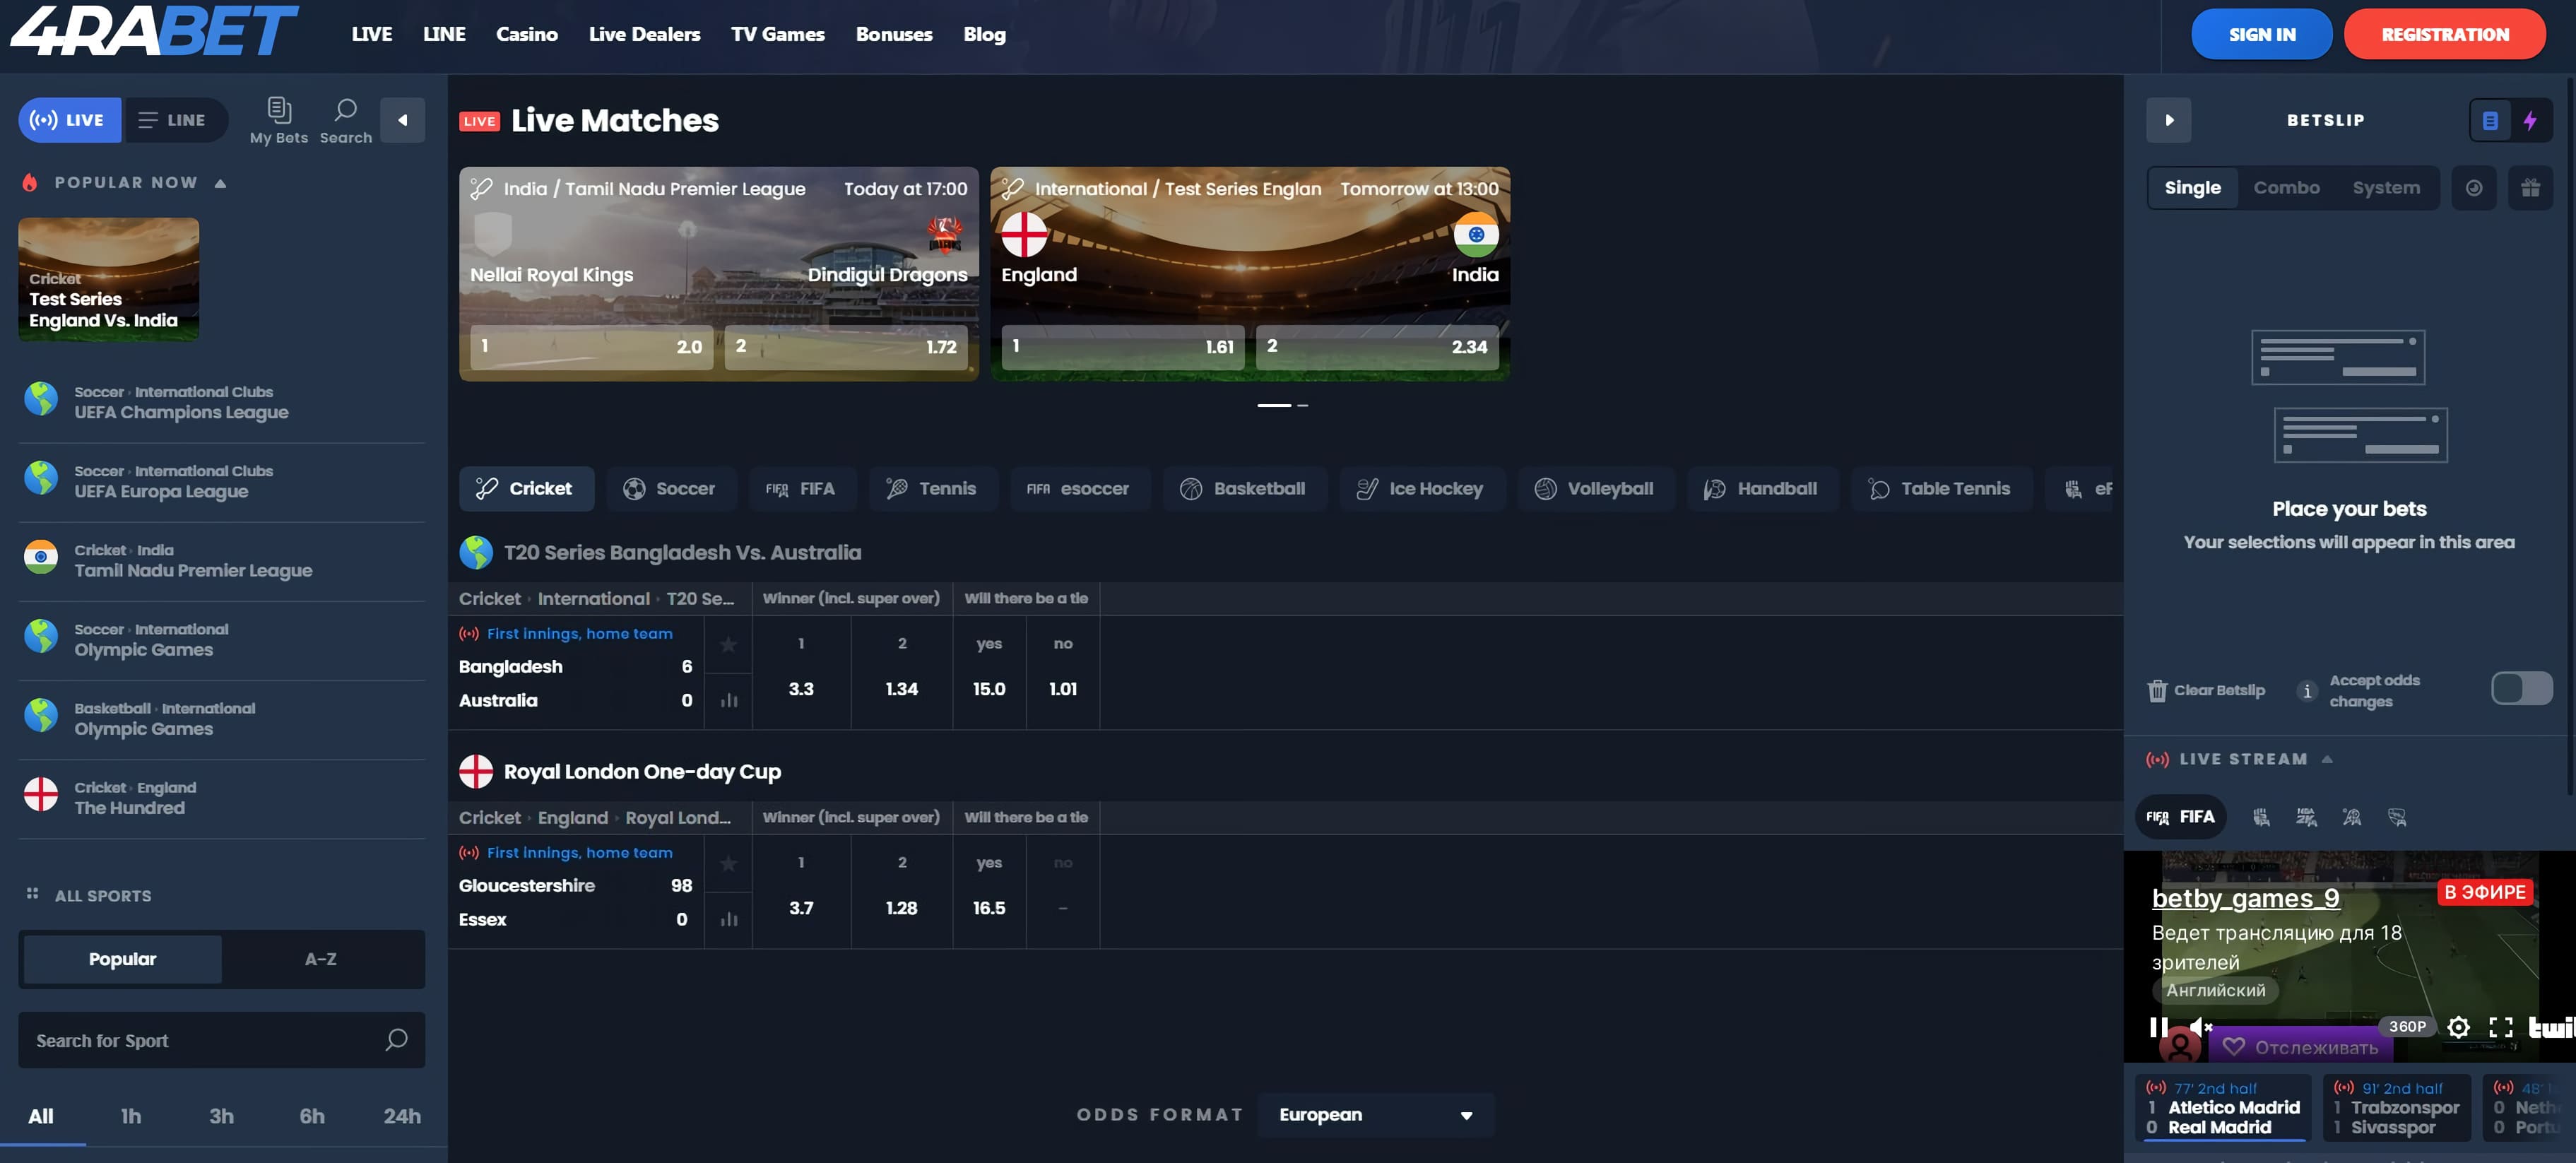Screen dimensions: 2576x1163
Task: Open My Bets panel
Action: (279, 119)
